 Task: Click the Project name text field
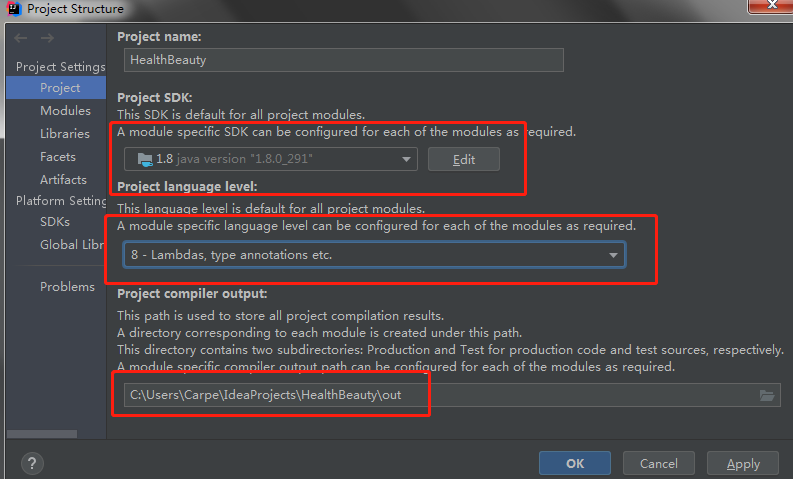point(340,59)
